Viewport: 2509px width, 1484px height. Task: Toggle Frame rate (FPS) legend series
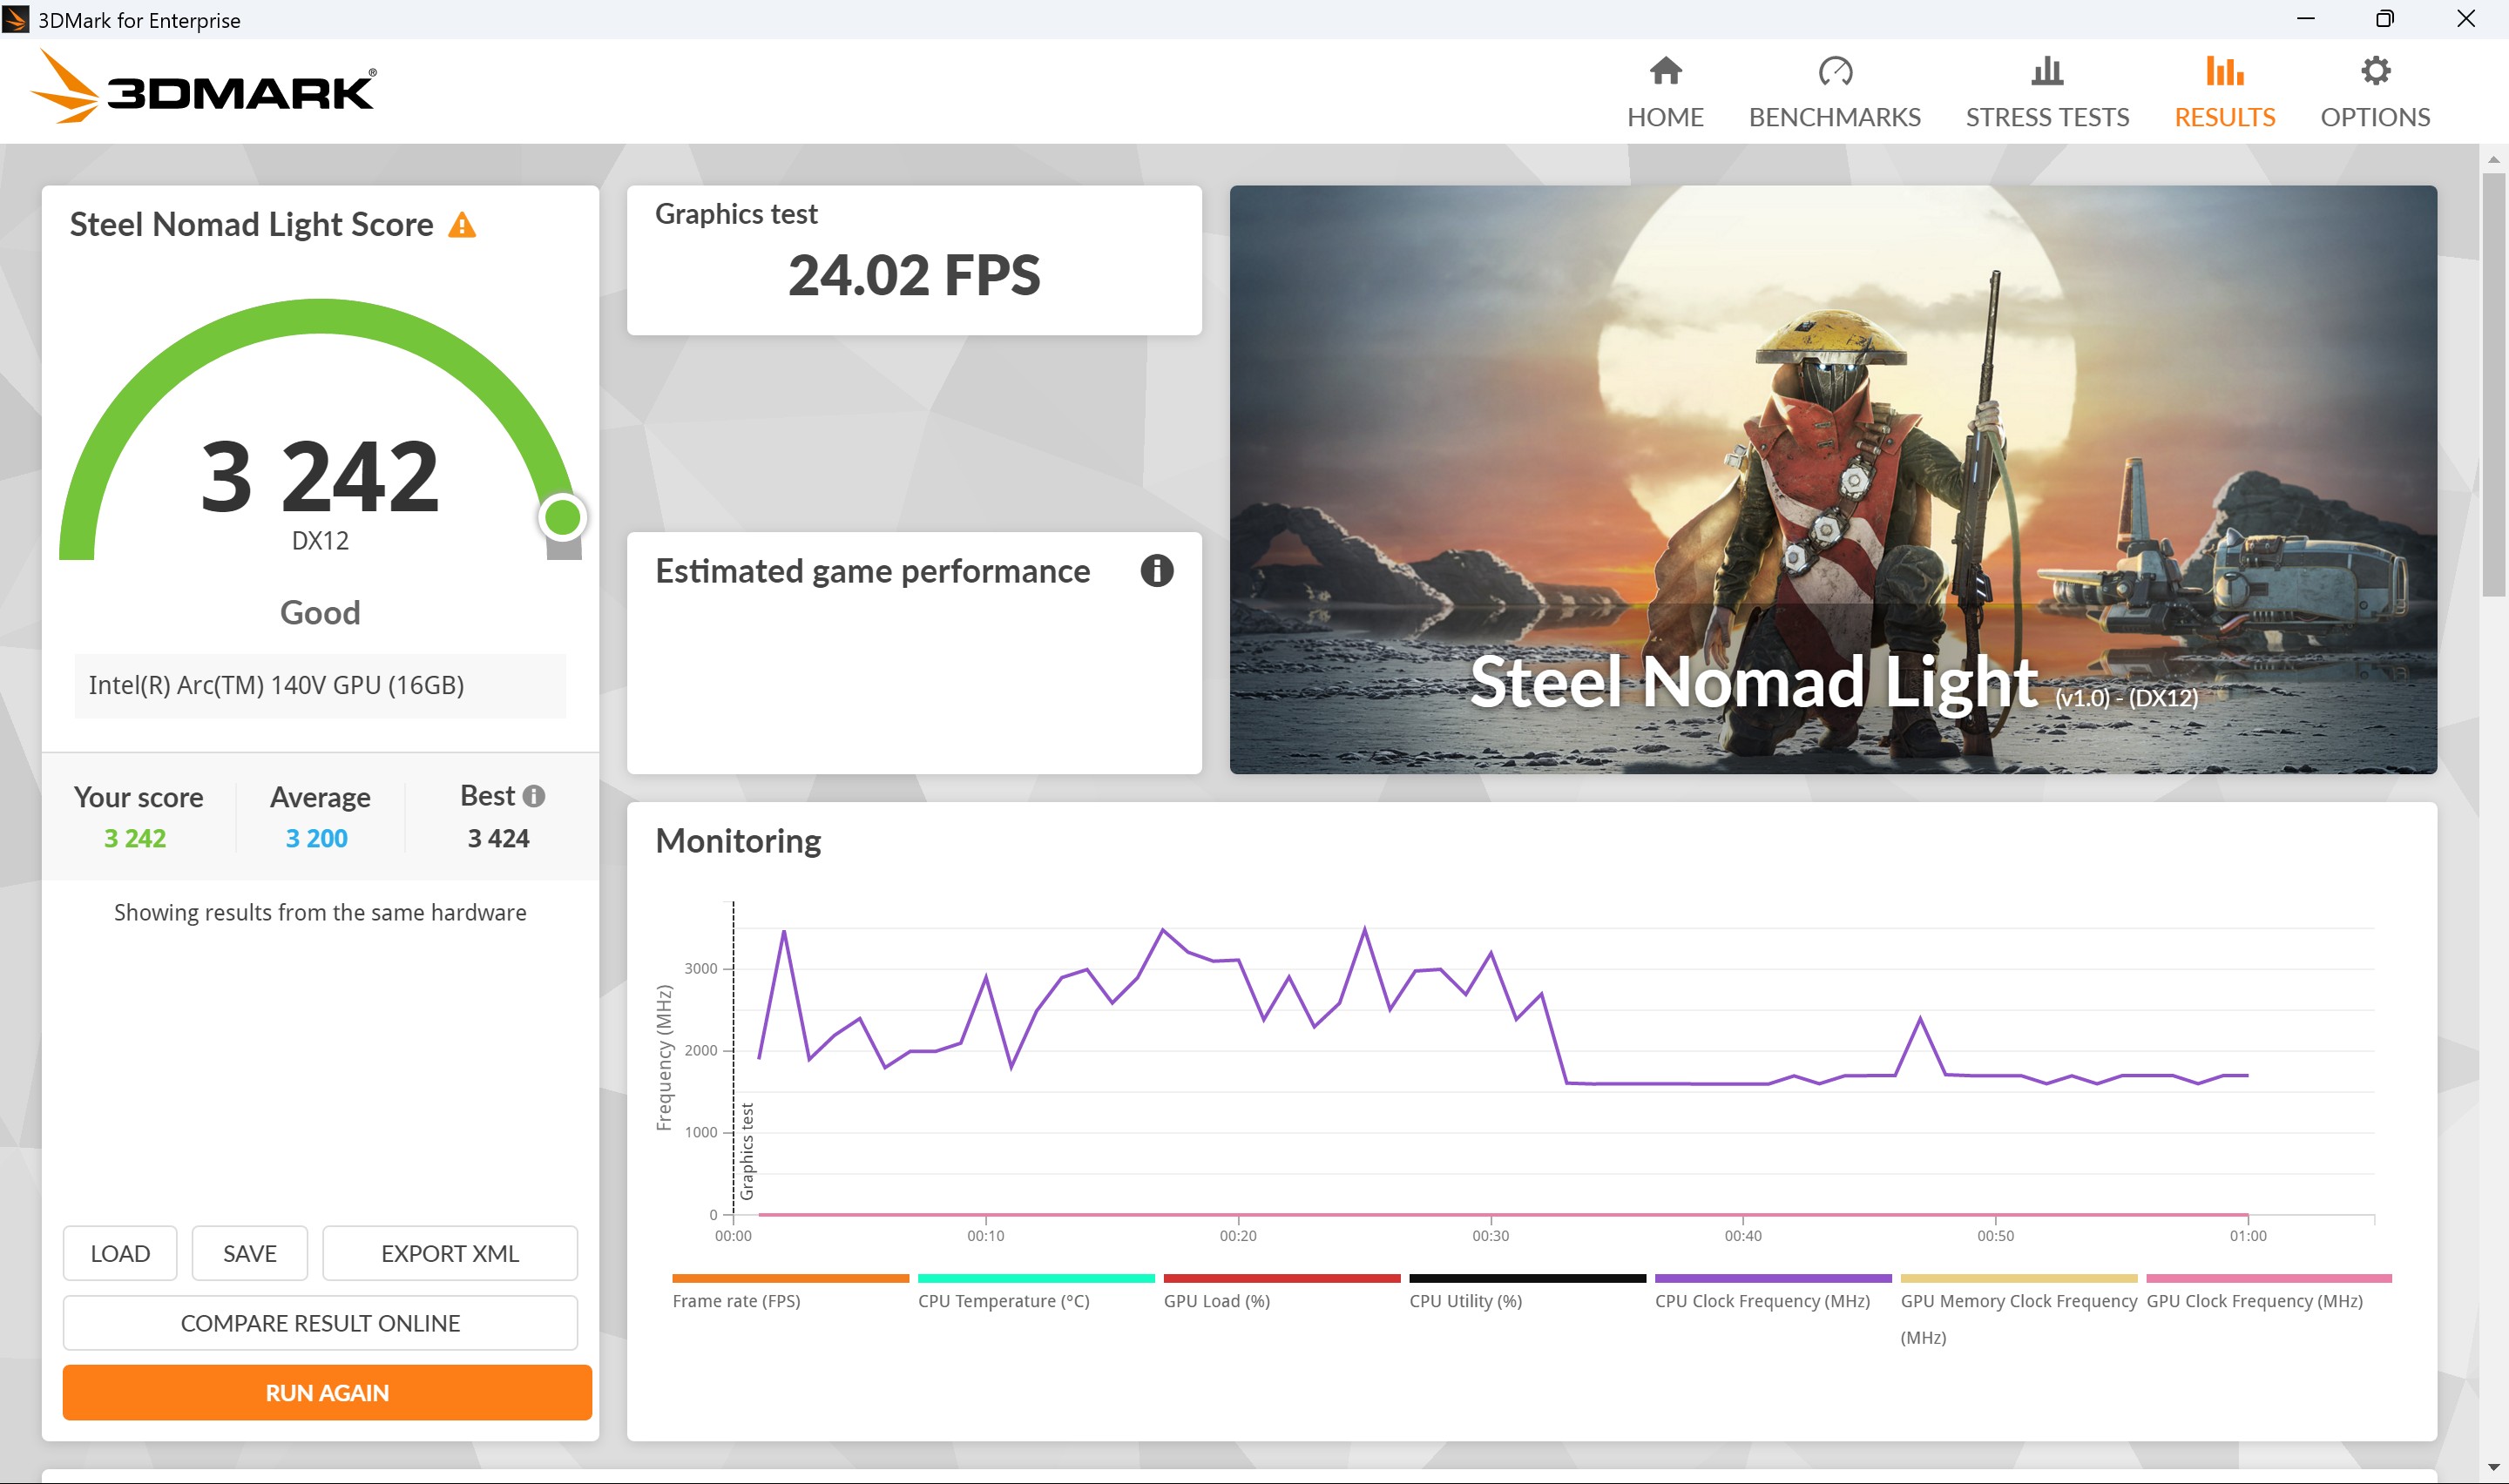tap(736, 1301)
